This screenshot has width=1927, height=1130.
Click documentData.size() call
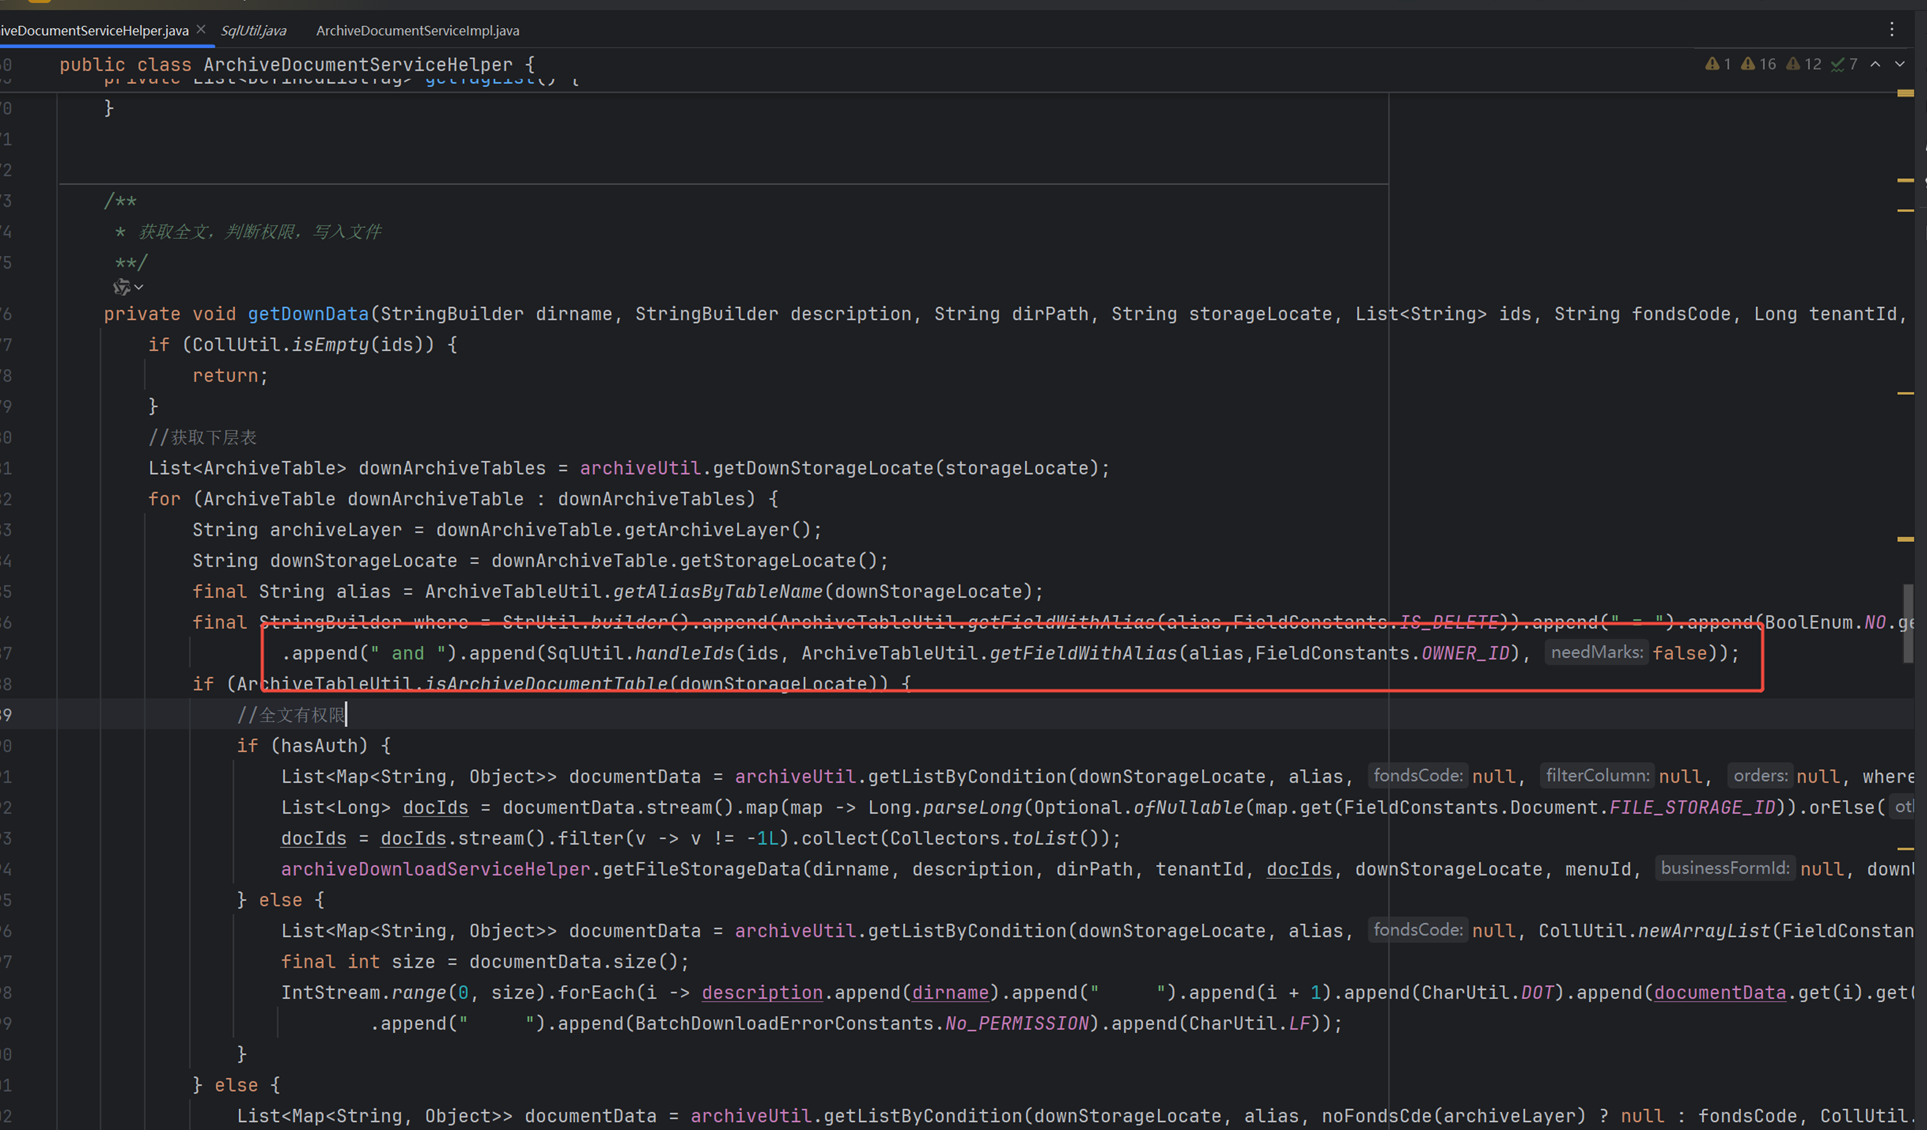[x=574, y=961]
